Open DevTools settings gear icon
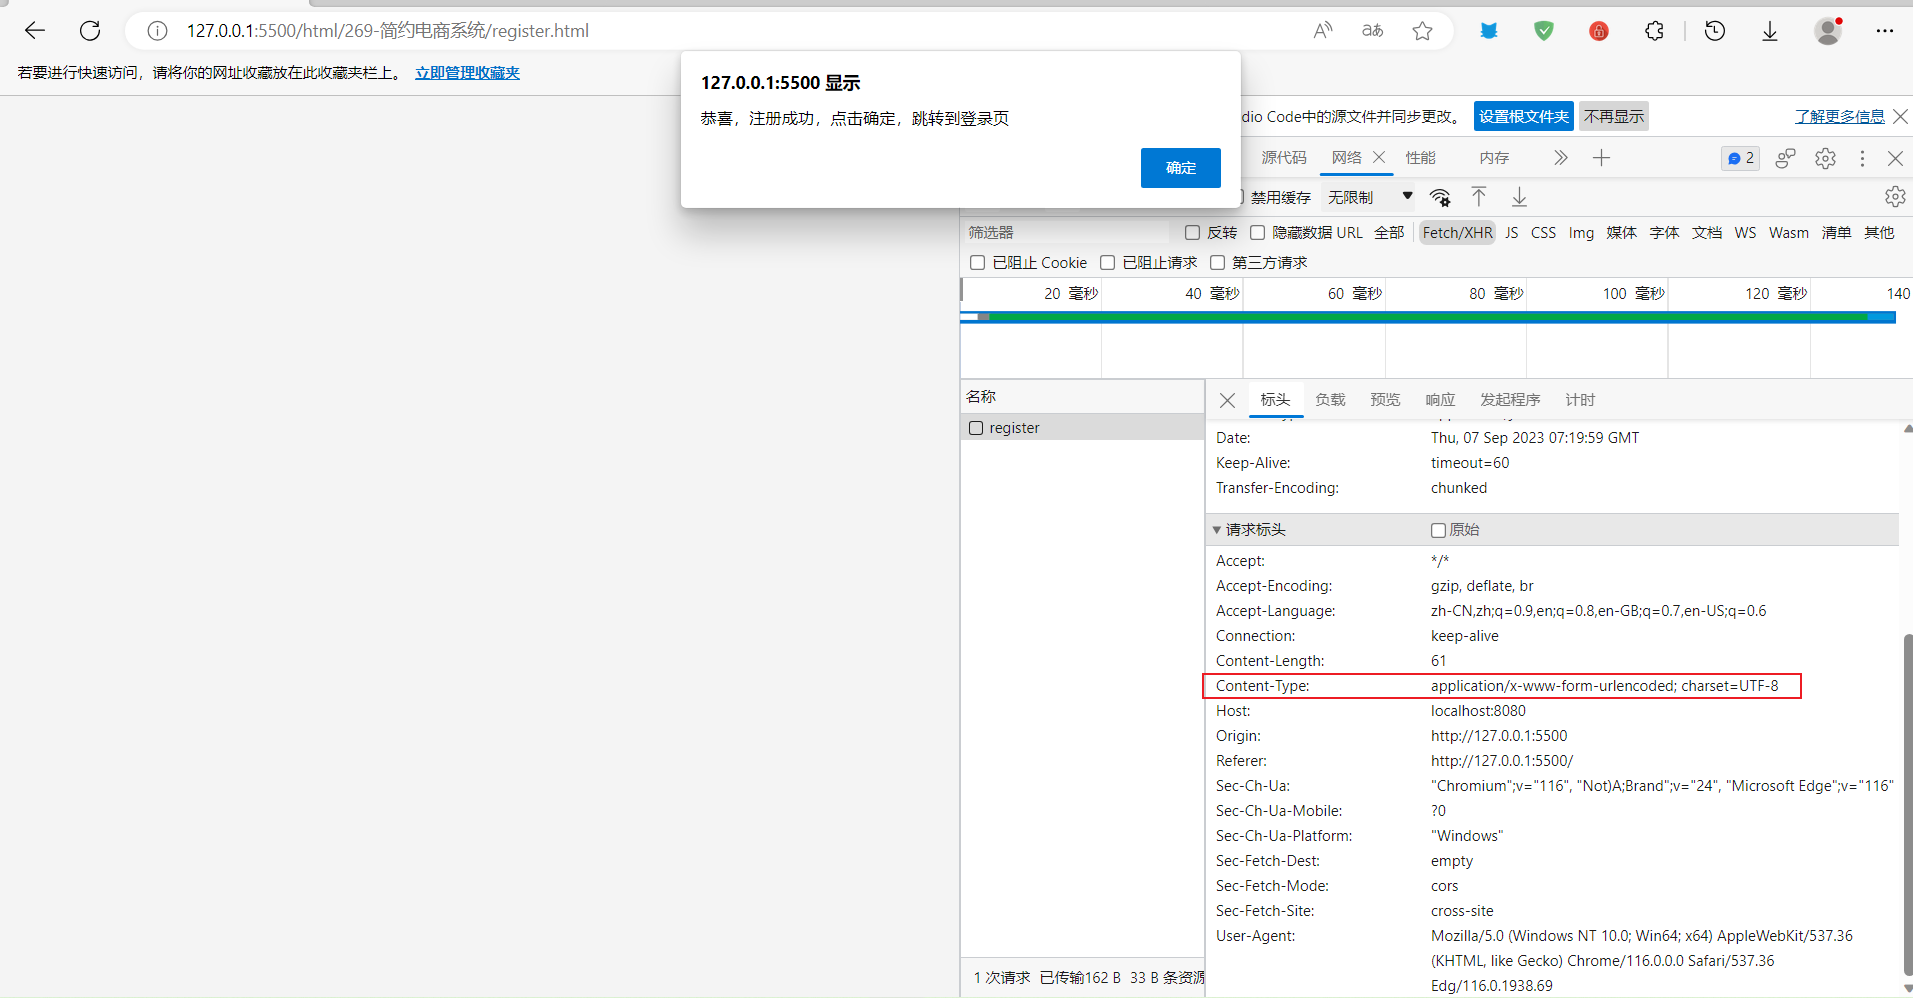 tap(1825, 158)
